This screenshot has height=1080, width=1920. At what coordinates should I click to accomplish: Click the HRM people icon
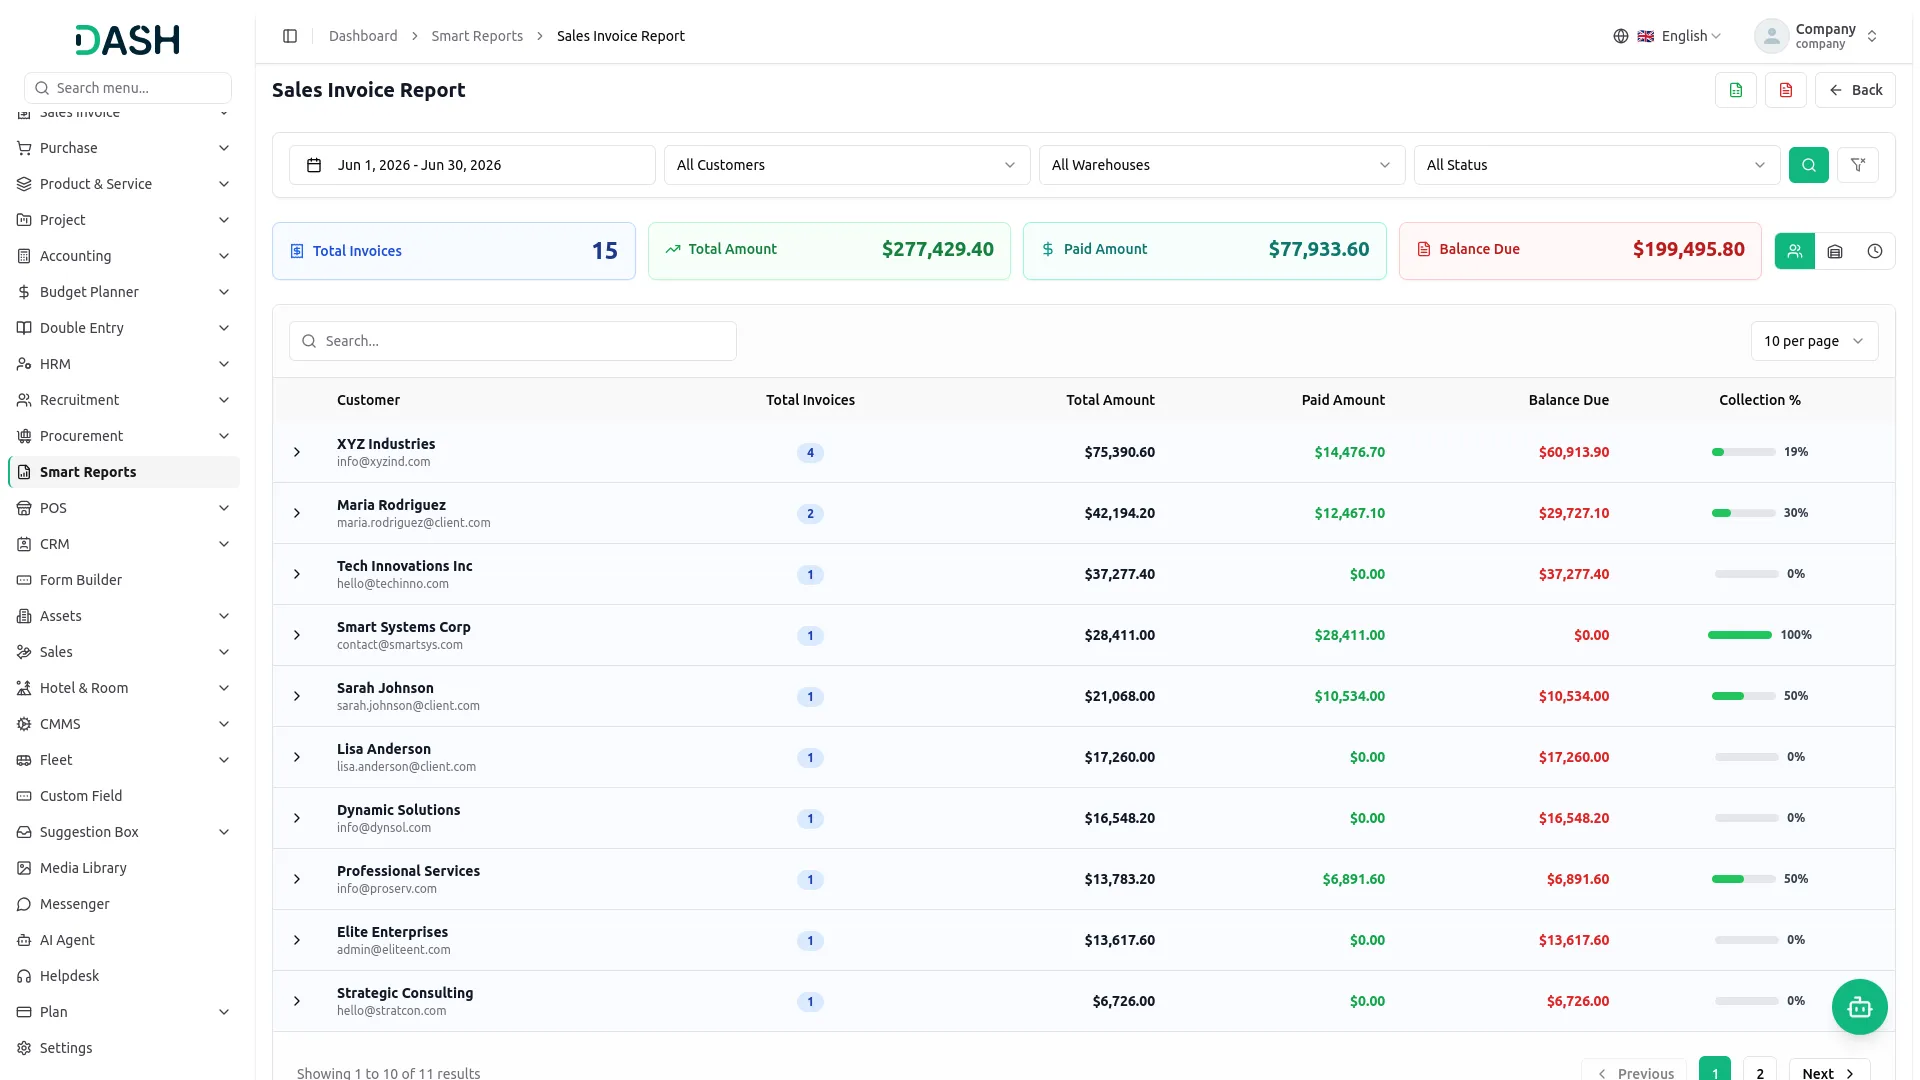pyautogui.click(x=24, y=364)
